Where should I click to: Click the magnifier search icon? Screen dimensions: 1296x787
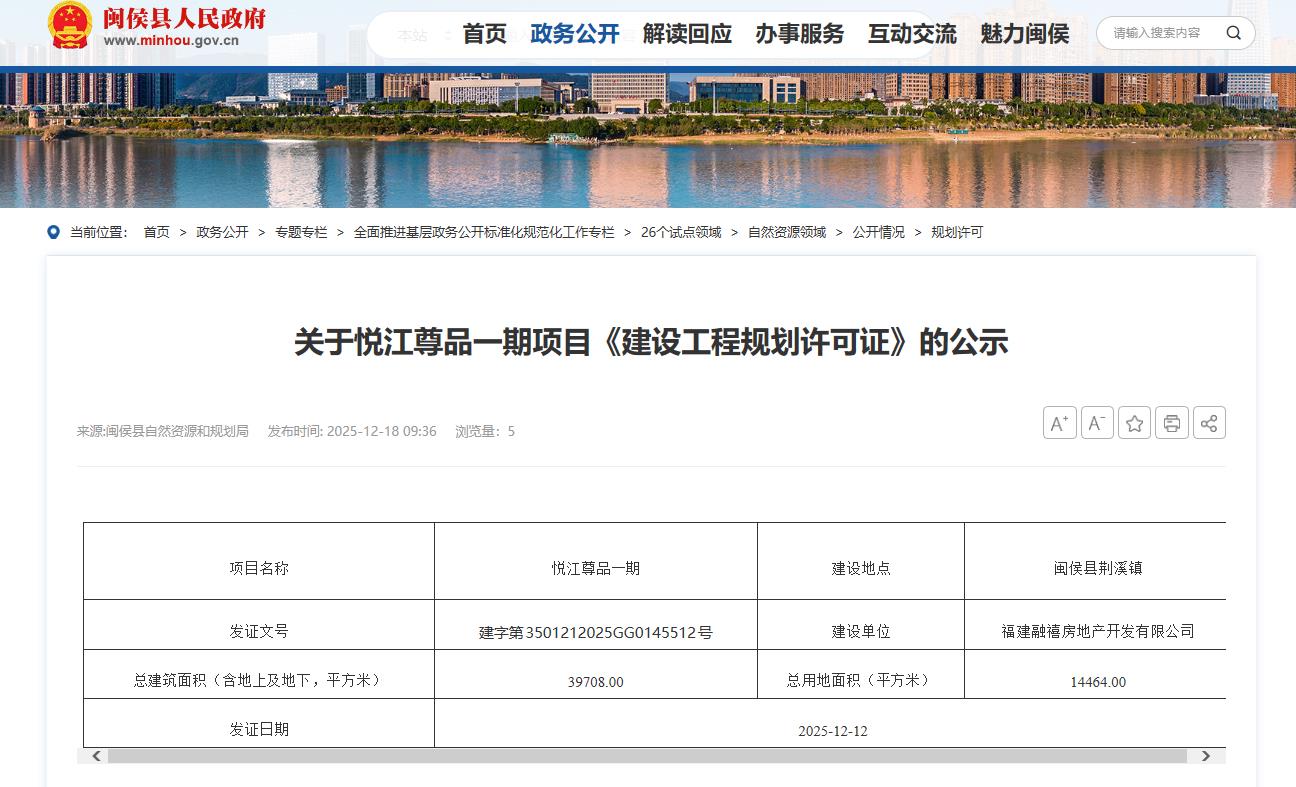(1234, 33)
